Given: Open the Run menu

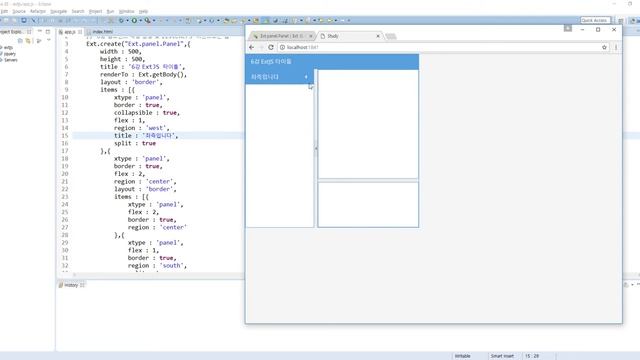Looking at the screenshot, I should point(110,11).
